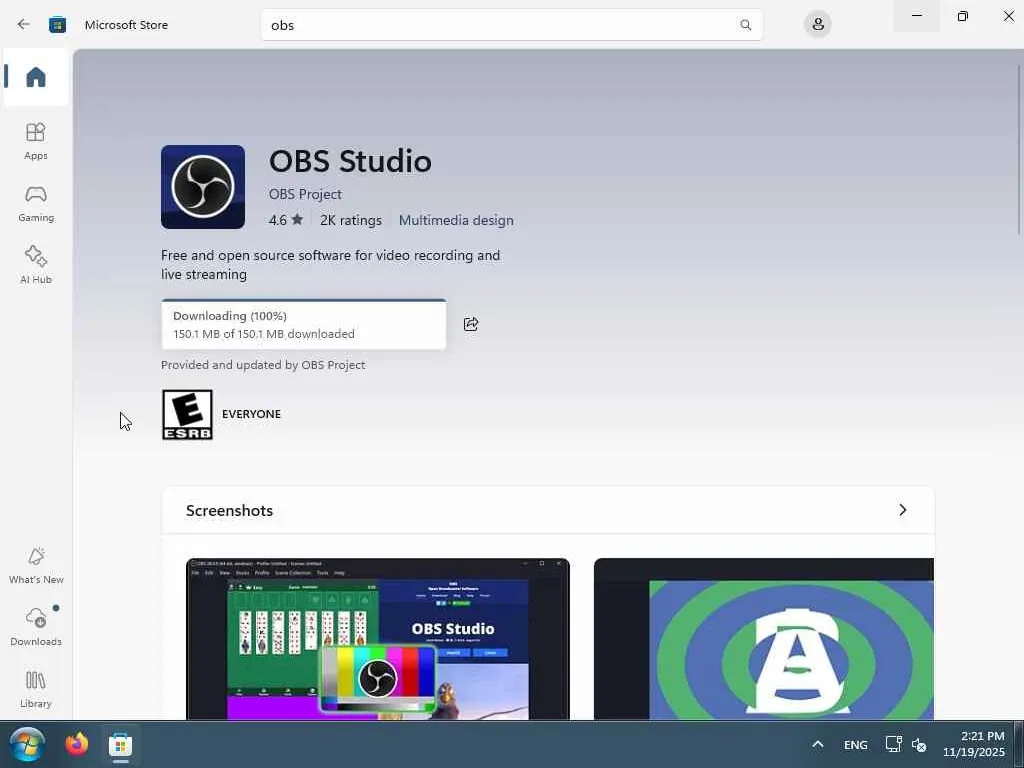This screenshot has height=768, width=1024.
Task: Click the Downloading (100%) progress button
Action: click(304, 325)
